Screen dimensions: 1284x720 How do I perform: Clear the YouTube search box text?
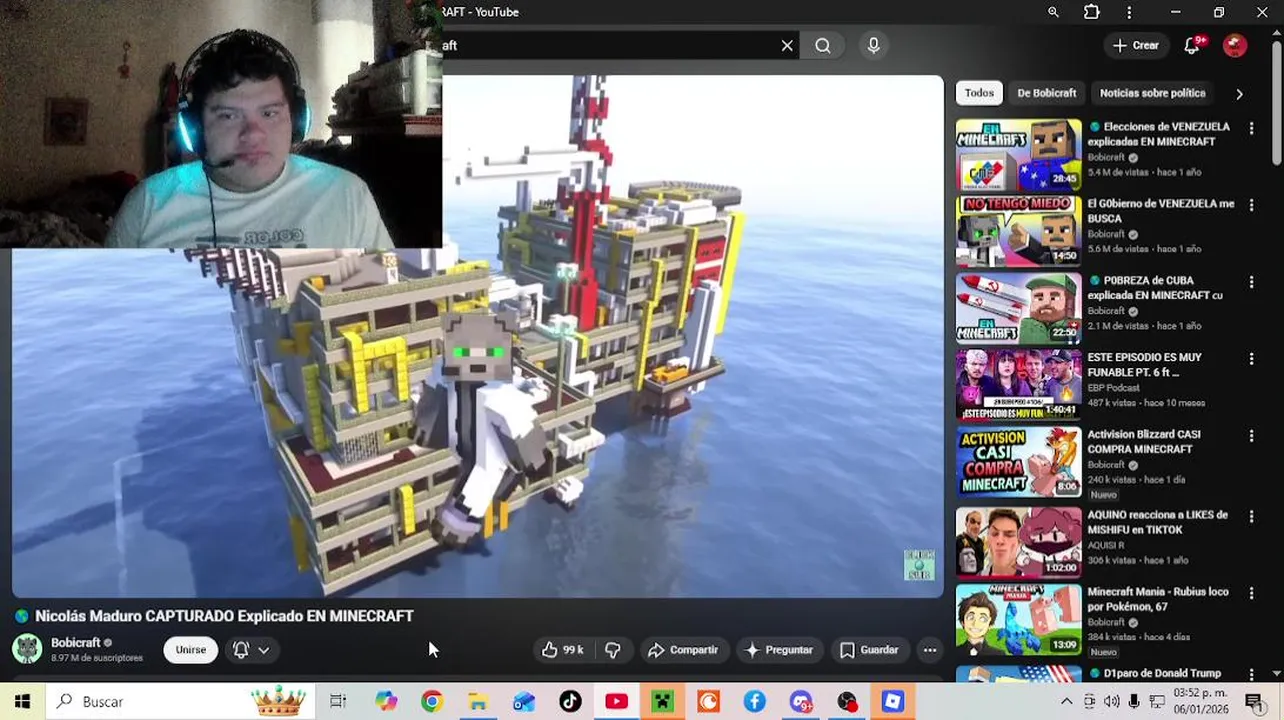(x=787, y=45)
